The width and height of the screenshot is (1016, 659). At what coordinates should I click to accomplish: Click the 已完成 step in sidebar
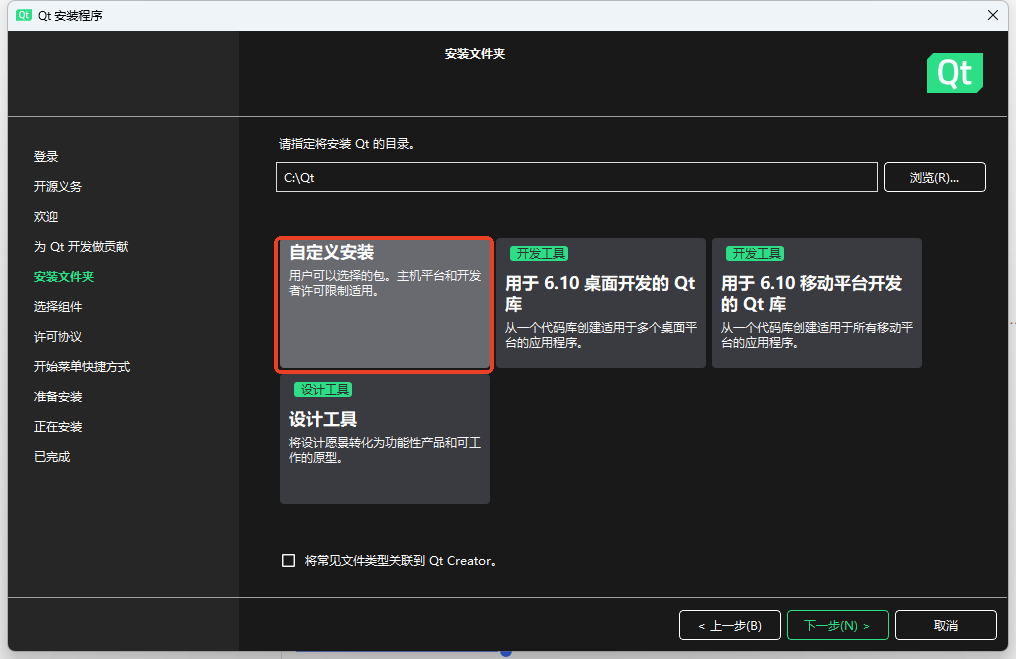point(52,457)
